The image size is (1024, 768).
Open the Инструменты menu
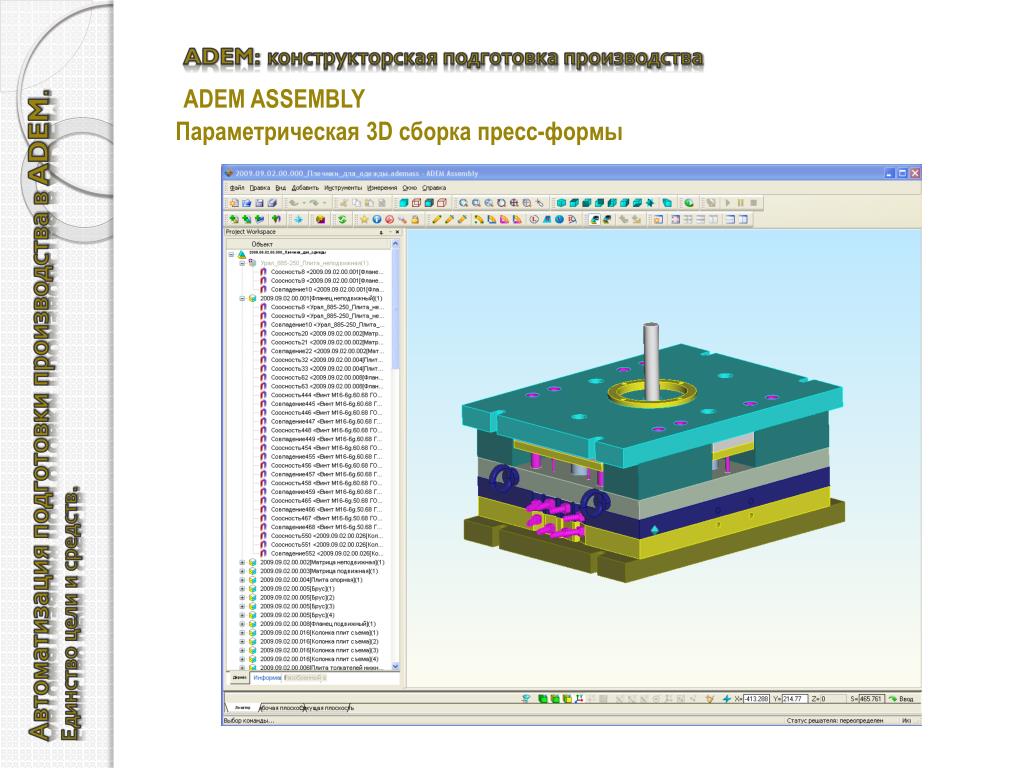(343, 188)
